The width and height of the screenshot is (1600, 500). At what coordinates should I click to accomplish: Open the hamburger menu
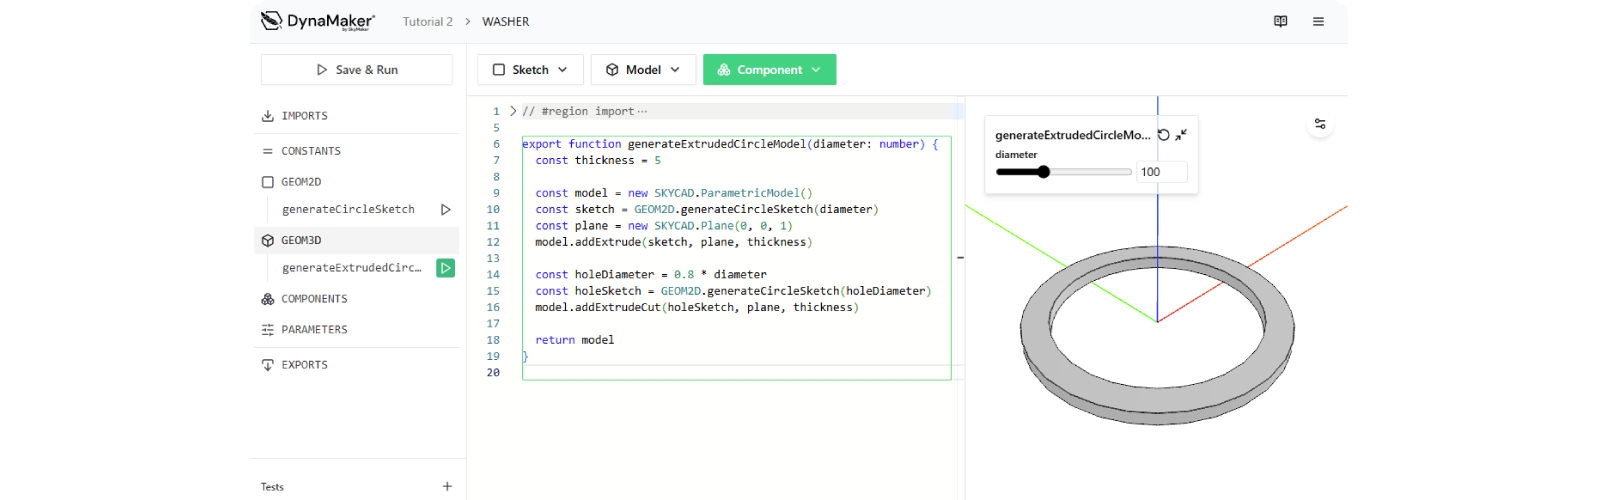click(x=1318, y=21)
